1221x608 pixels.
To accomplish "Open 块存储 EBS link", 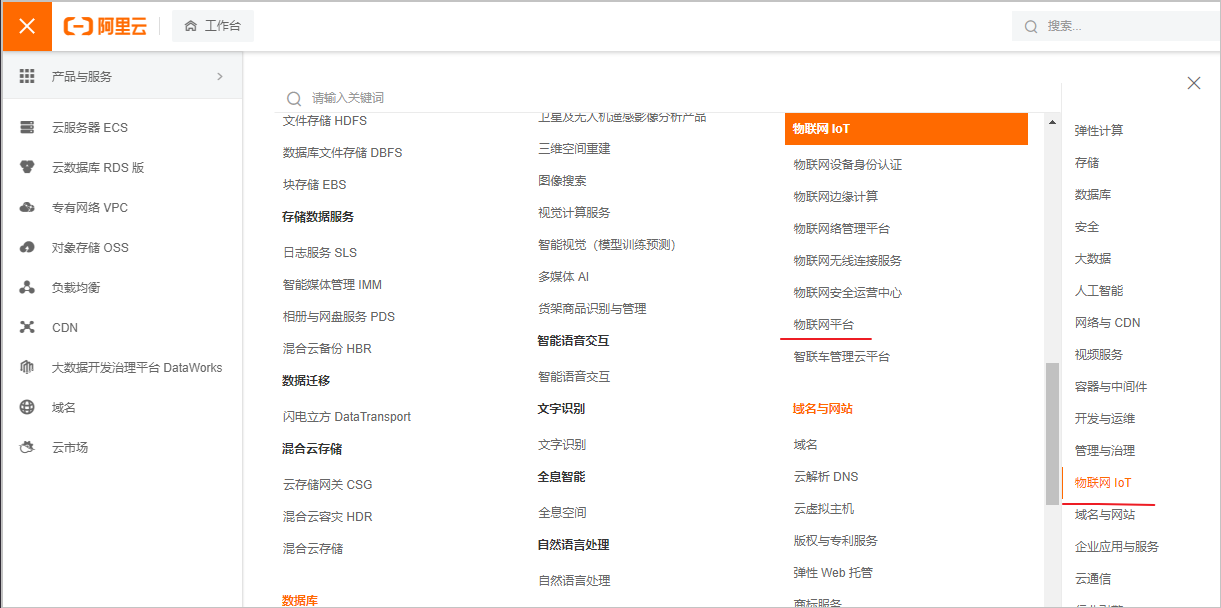I will click(x=315, y=184).
